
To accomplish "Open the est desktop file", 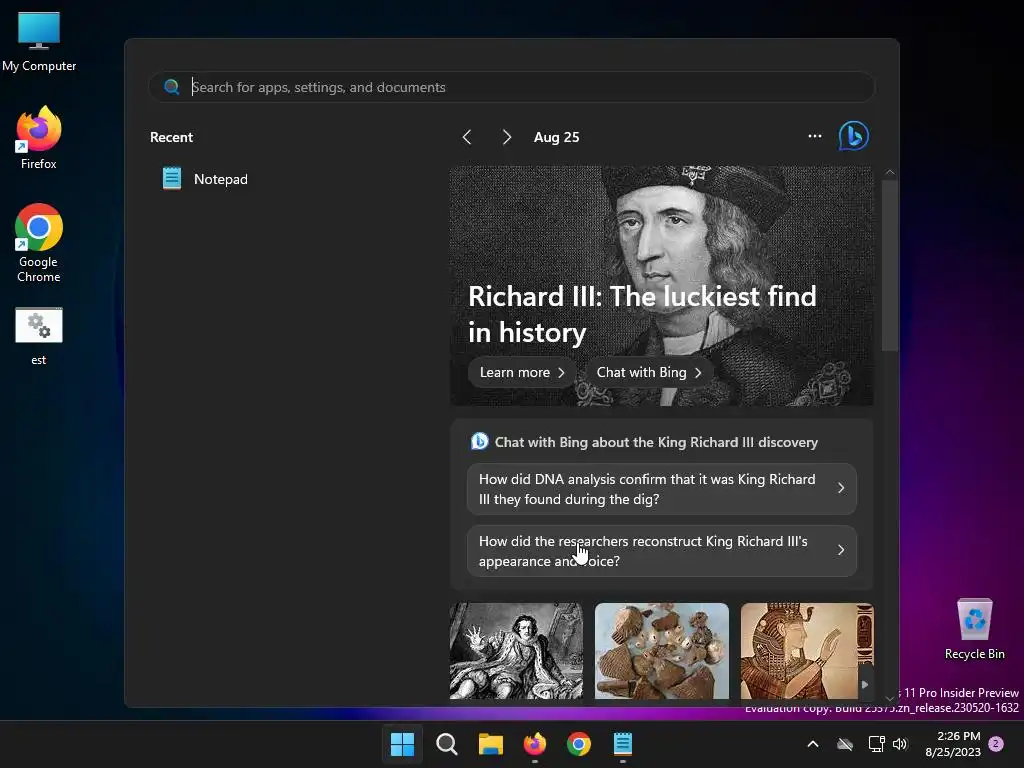I will [39, 336].
